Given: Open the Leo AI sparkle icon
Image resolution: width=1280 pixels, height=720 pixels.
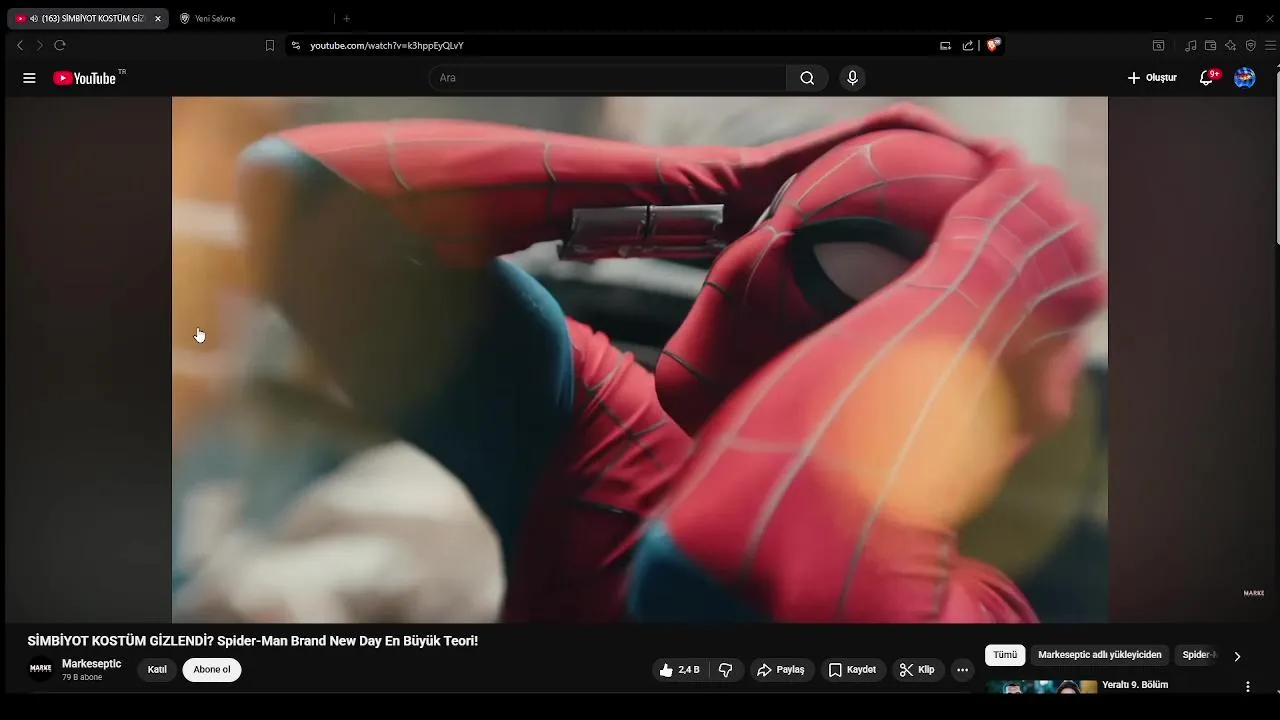Looking at the screenshot, I should click(1231, 46).
